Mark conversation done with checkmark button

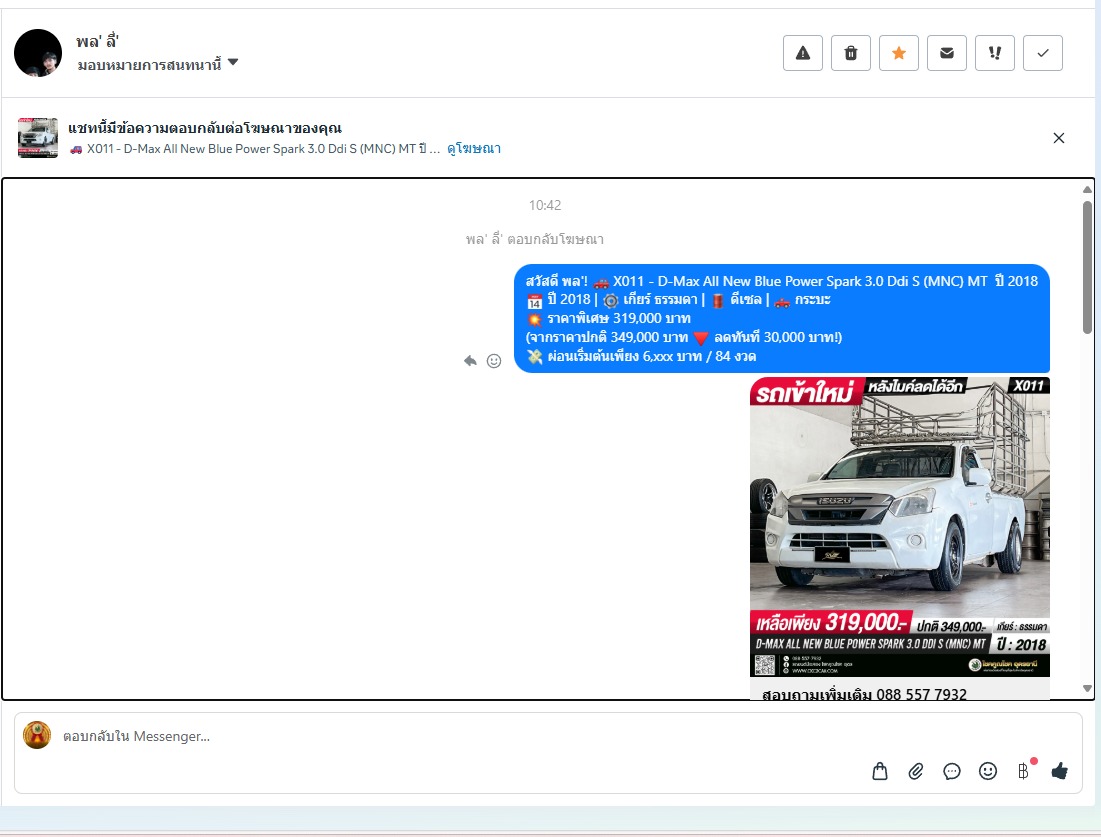coord(1043,53)
